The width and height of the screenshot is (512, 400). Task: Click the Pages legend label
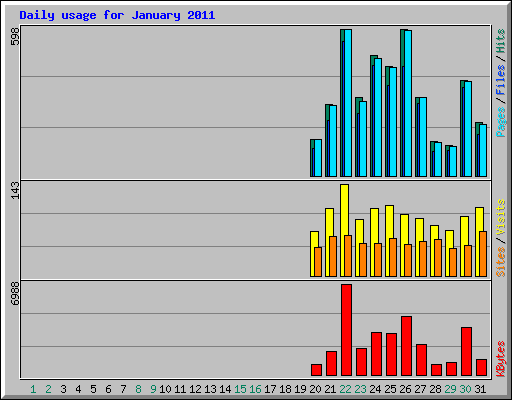[500, 122]
